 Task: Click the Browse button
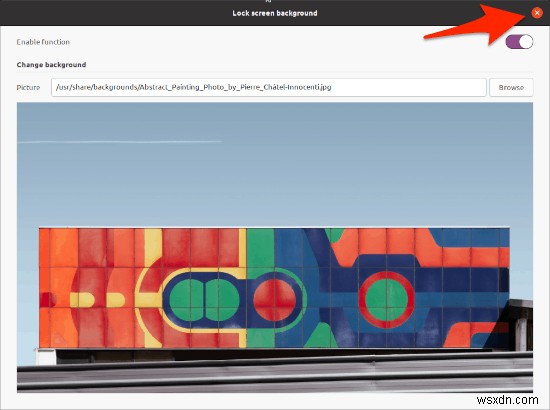(511, 87)
